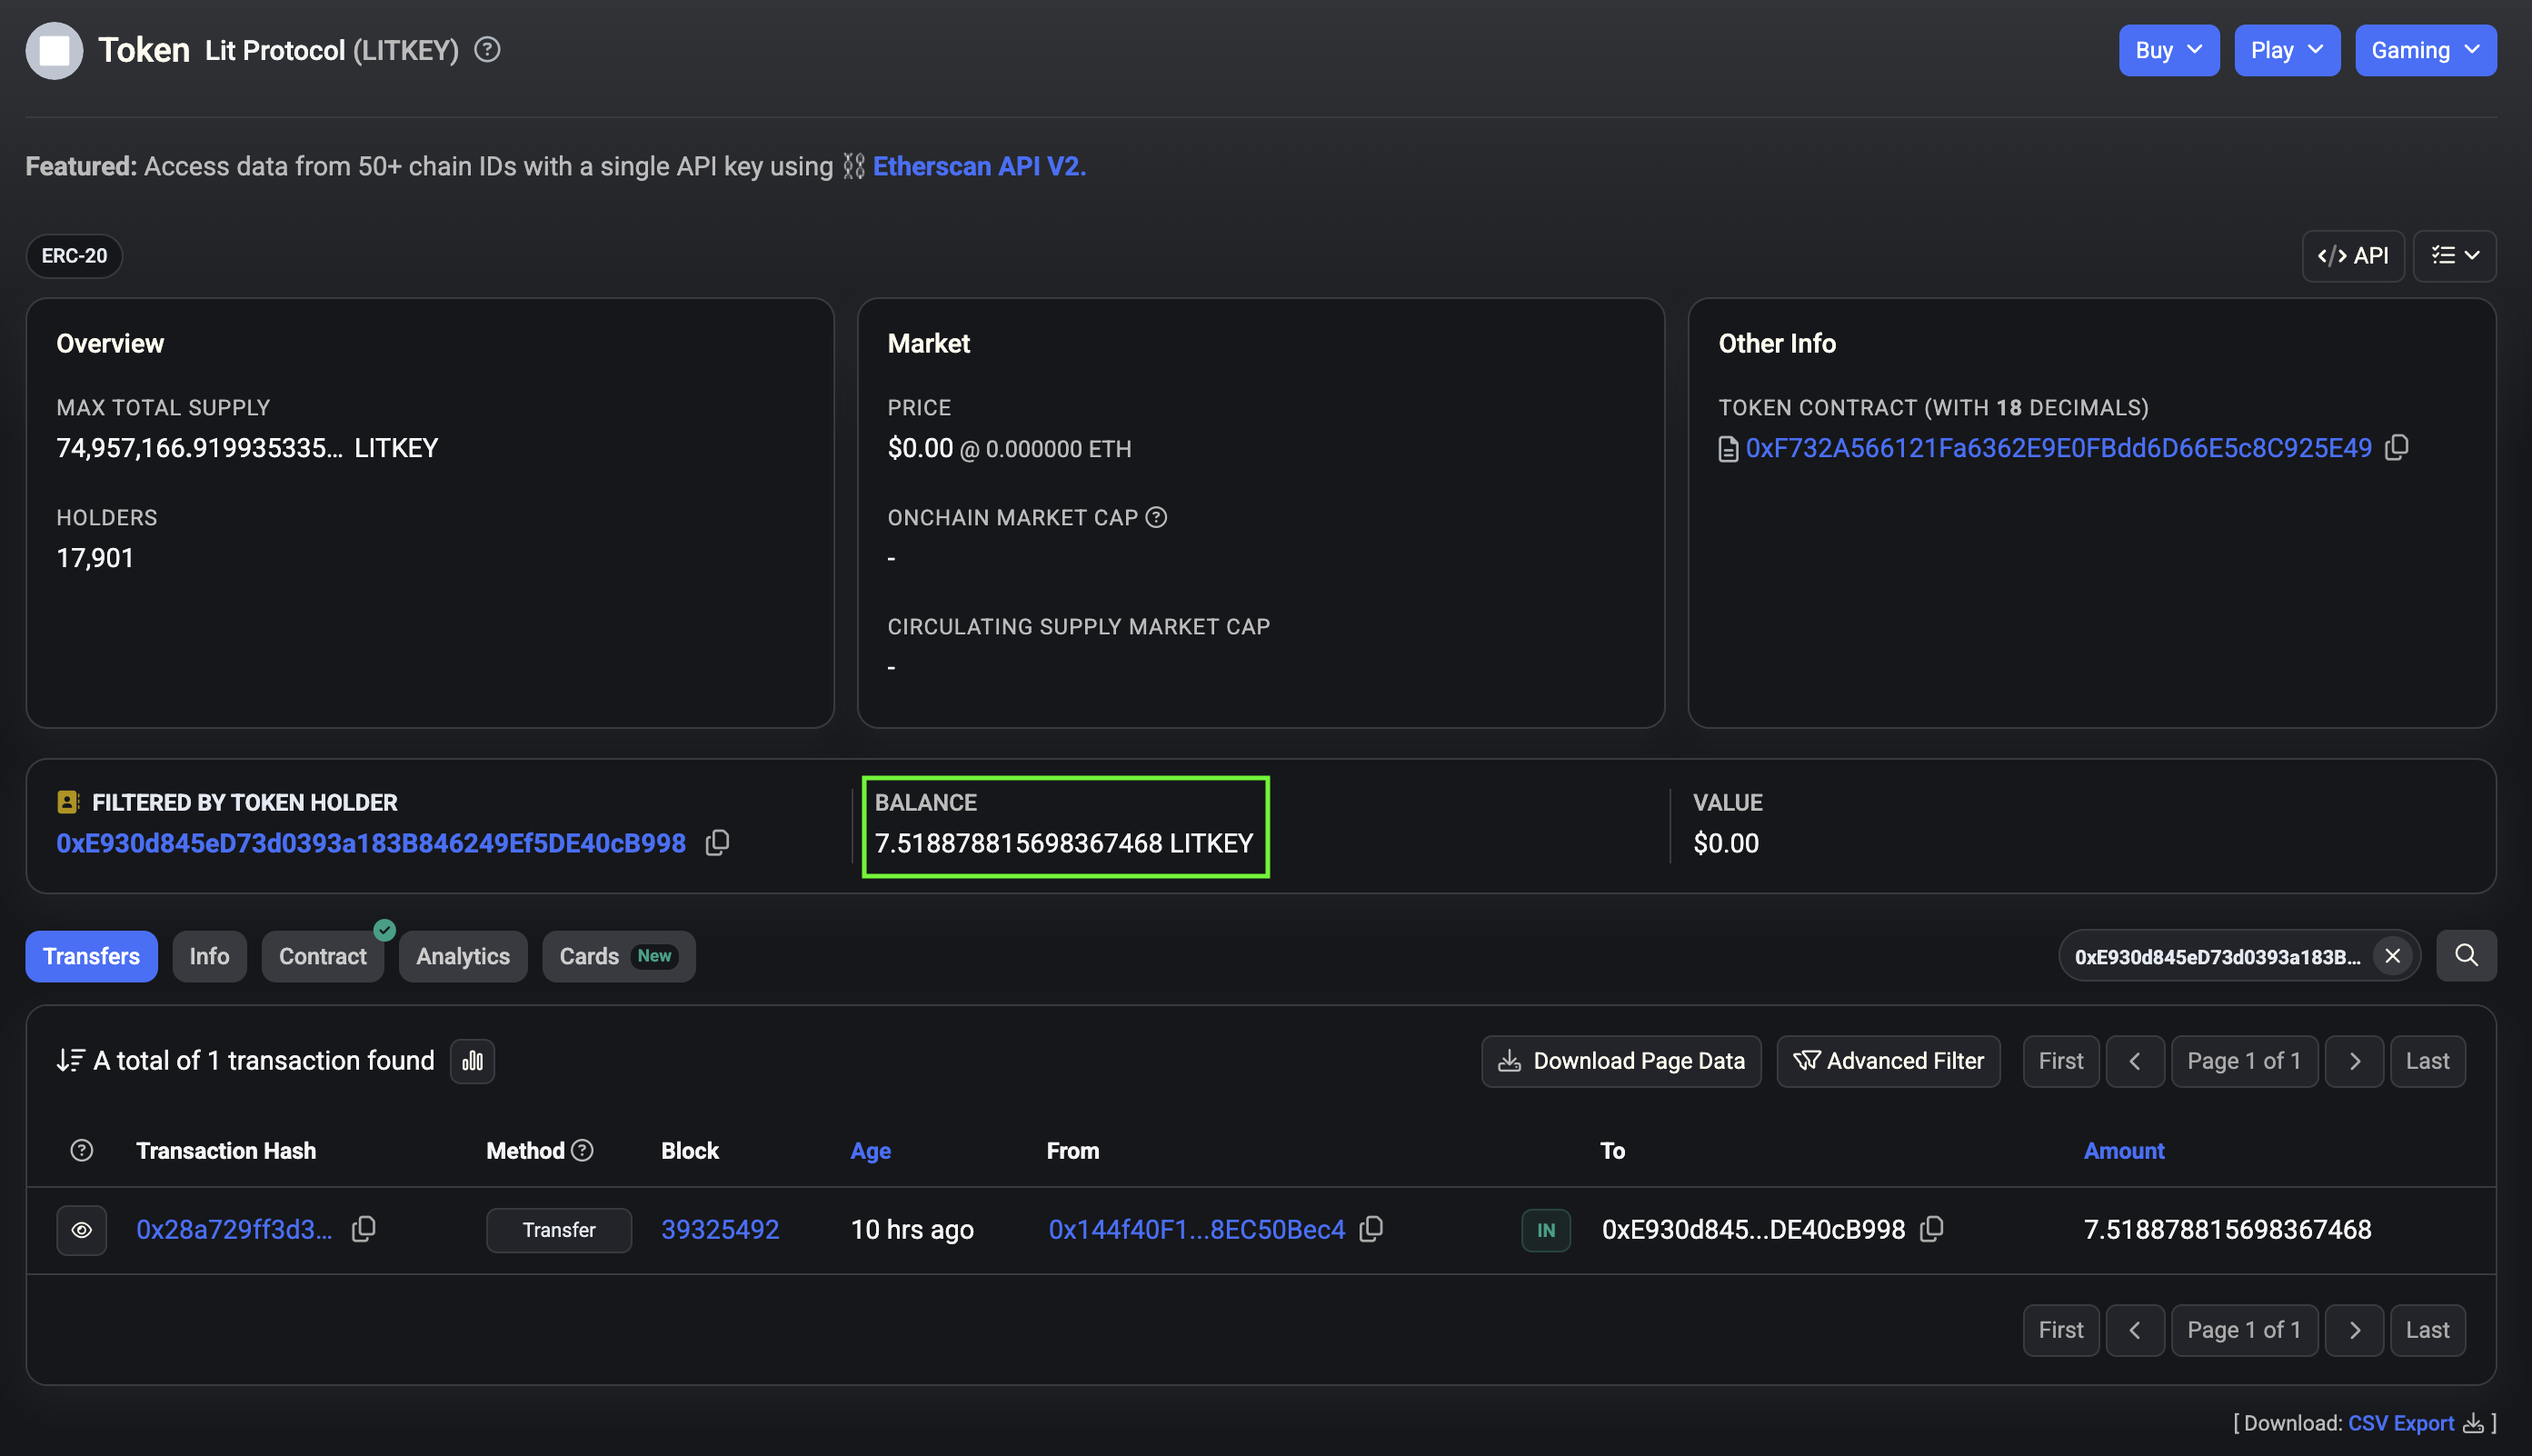This screenshot has width=2532, height=1456.
Task: Copy the transaction hash 0x28a729ff3d3
Action: click(x=364, y=1229)
